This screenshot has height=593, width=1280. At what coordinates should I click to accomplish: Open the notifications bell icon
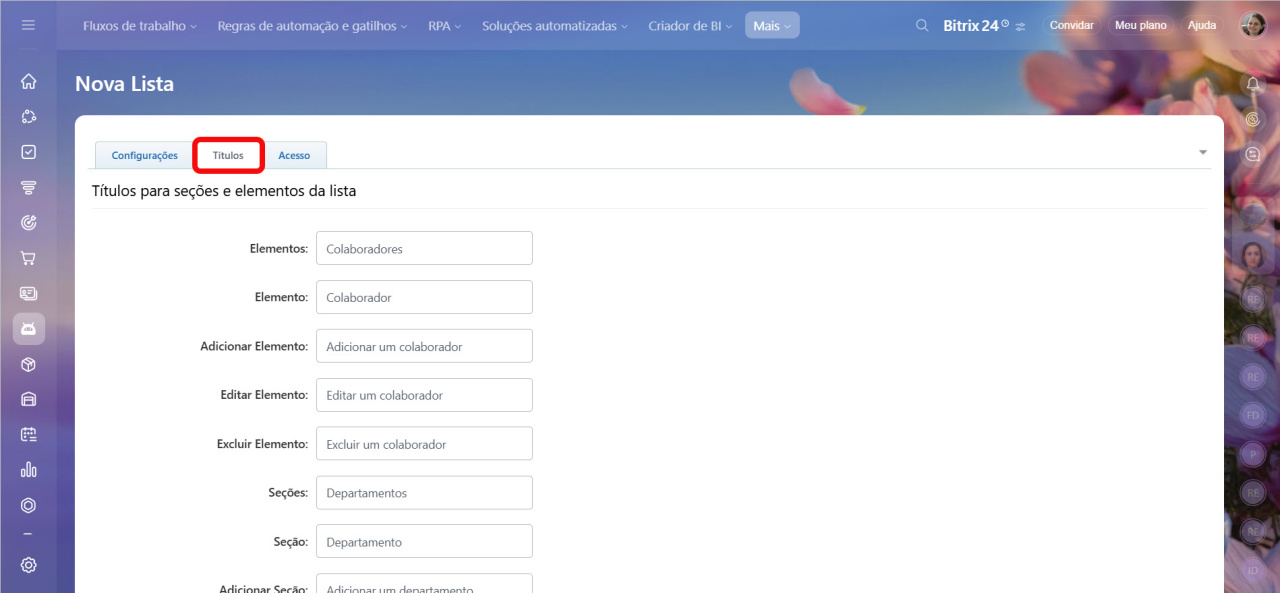tap(1252, 84)
